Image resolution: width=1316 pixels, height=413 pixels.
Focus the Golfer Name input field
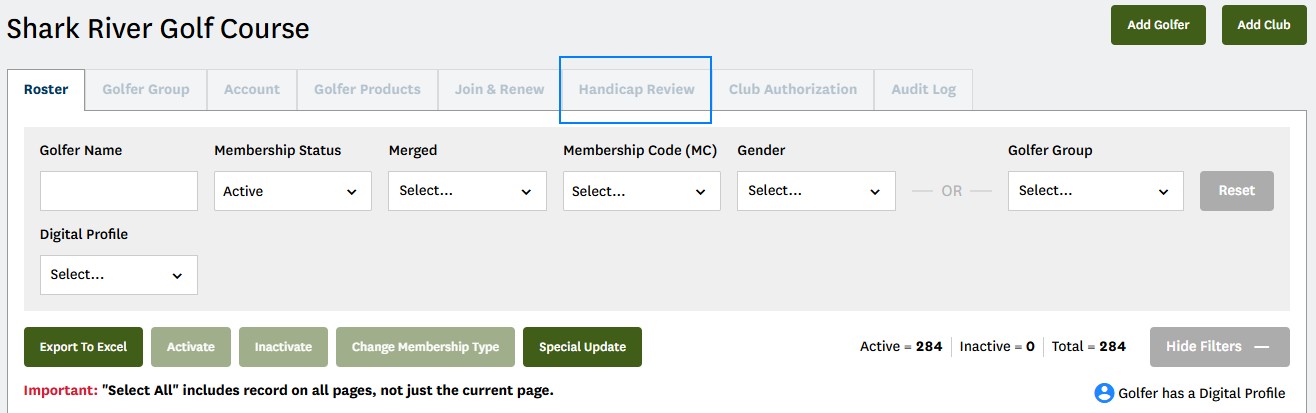[119, 191]
